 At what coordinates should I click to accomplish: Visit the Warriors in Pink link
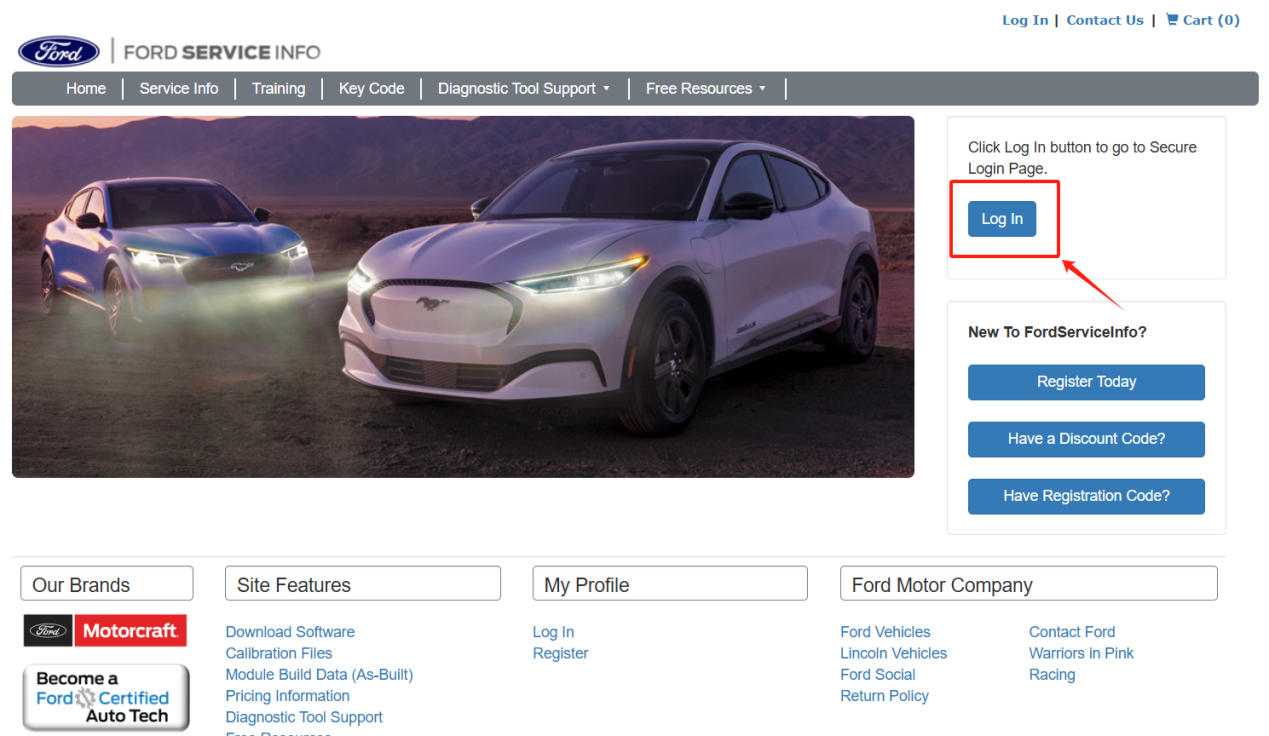click(1081, 653)
